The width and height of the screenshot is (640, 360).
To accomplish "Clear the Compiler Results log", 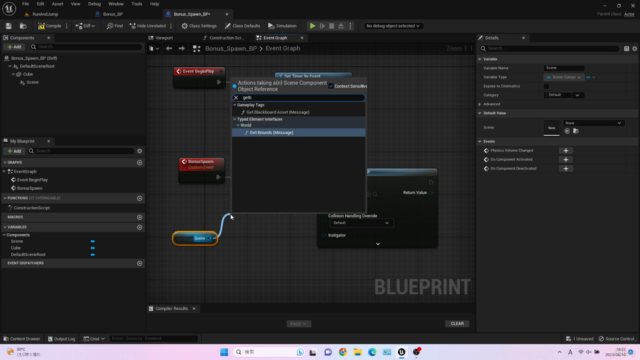I will pos(457,324).
